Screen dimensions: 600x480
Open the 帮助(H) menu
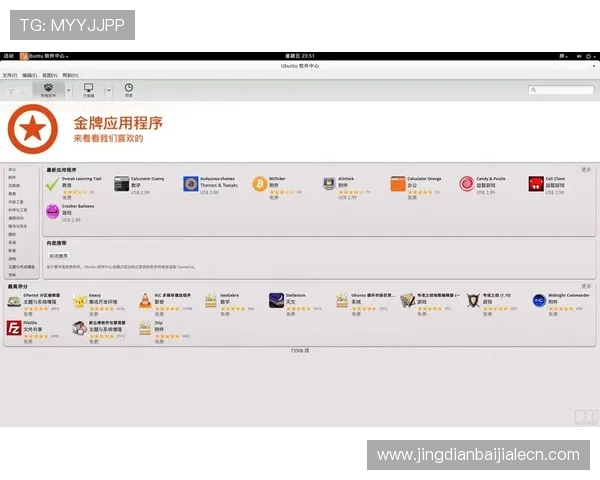point(70,75)
